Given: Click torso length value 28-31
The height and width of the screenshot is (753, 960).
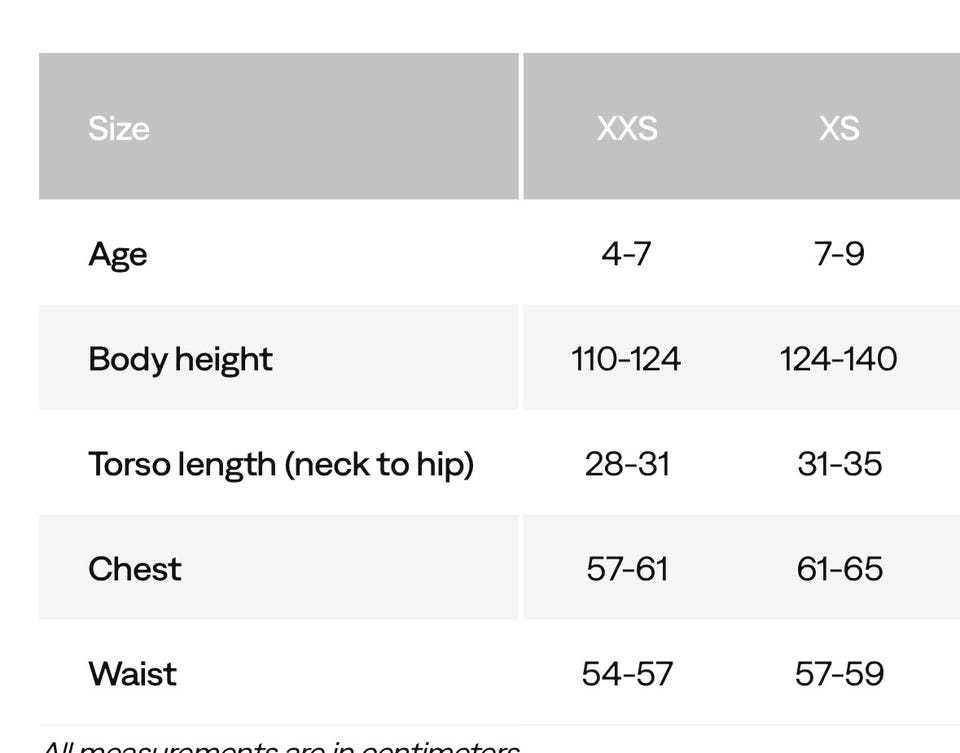Looking at the screenshot, I should (627, 464).
